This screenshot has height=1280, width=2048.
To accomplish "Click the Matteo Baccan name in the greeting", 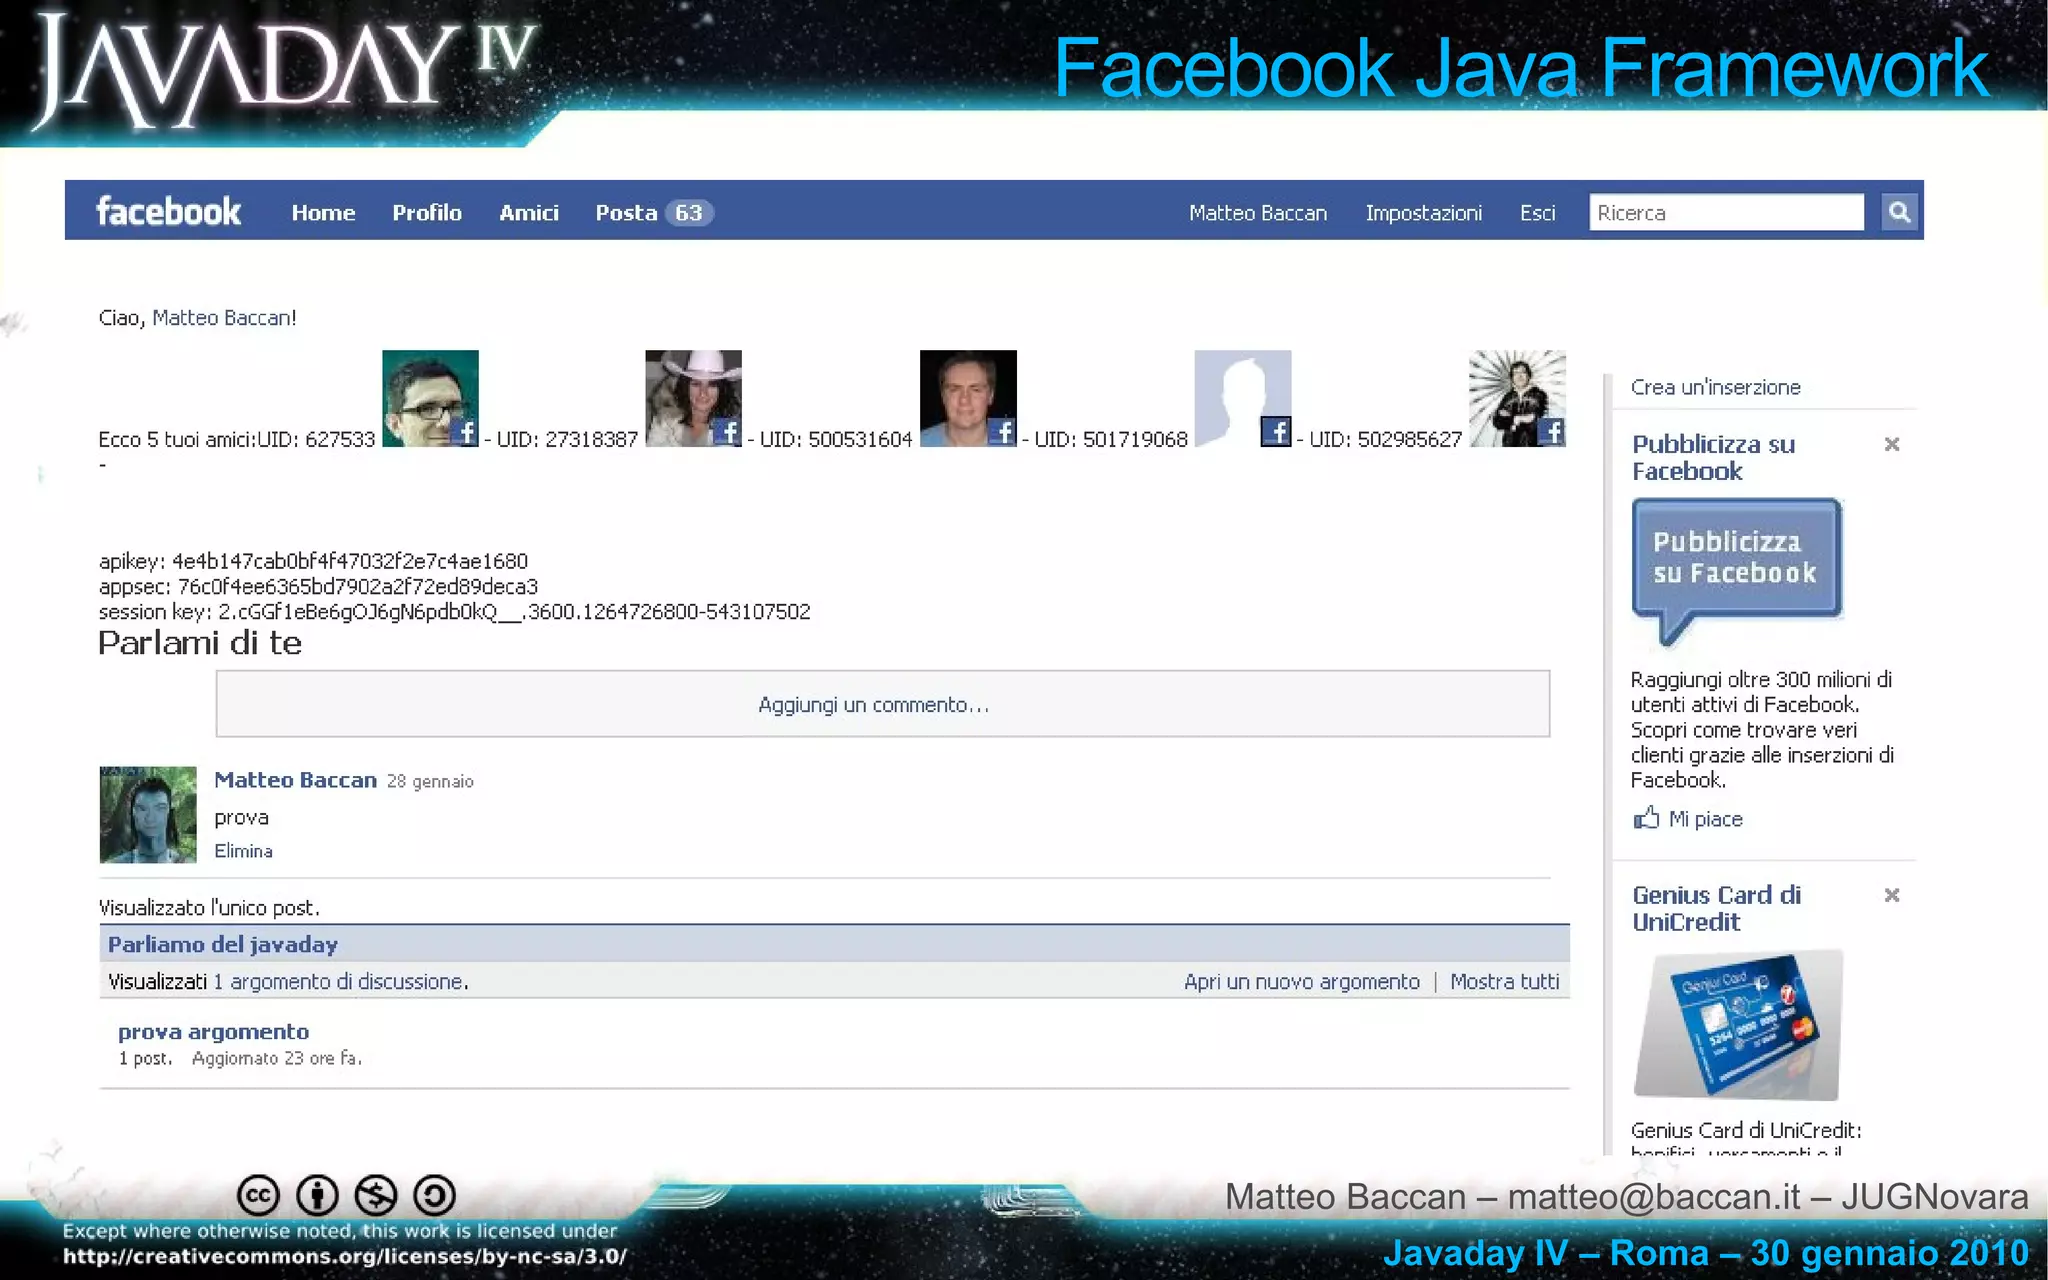I will [x=221, y=318].
